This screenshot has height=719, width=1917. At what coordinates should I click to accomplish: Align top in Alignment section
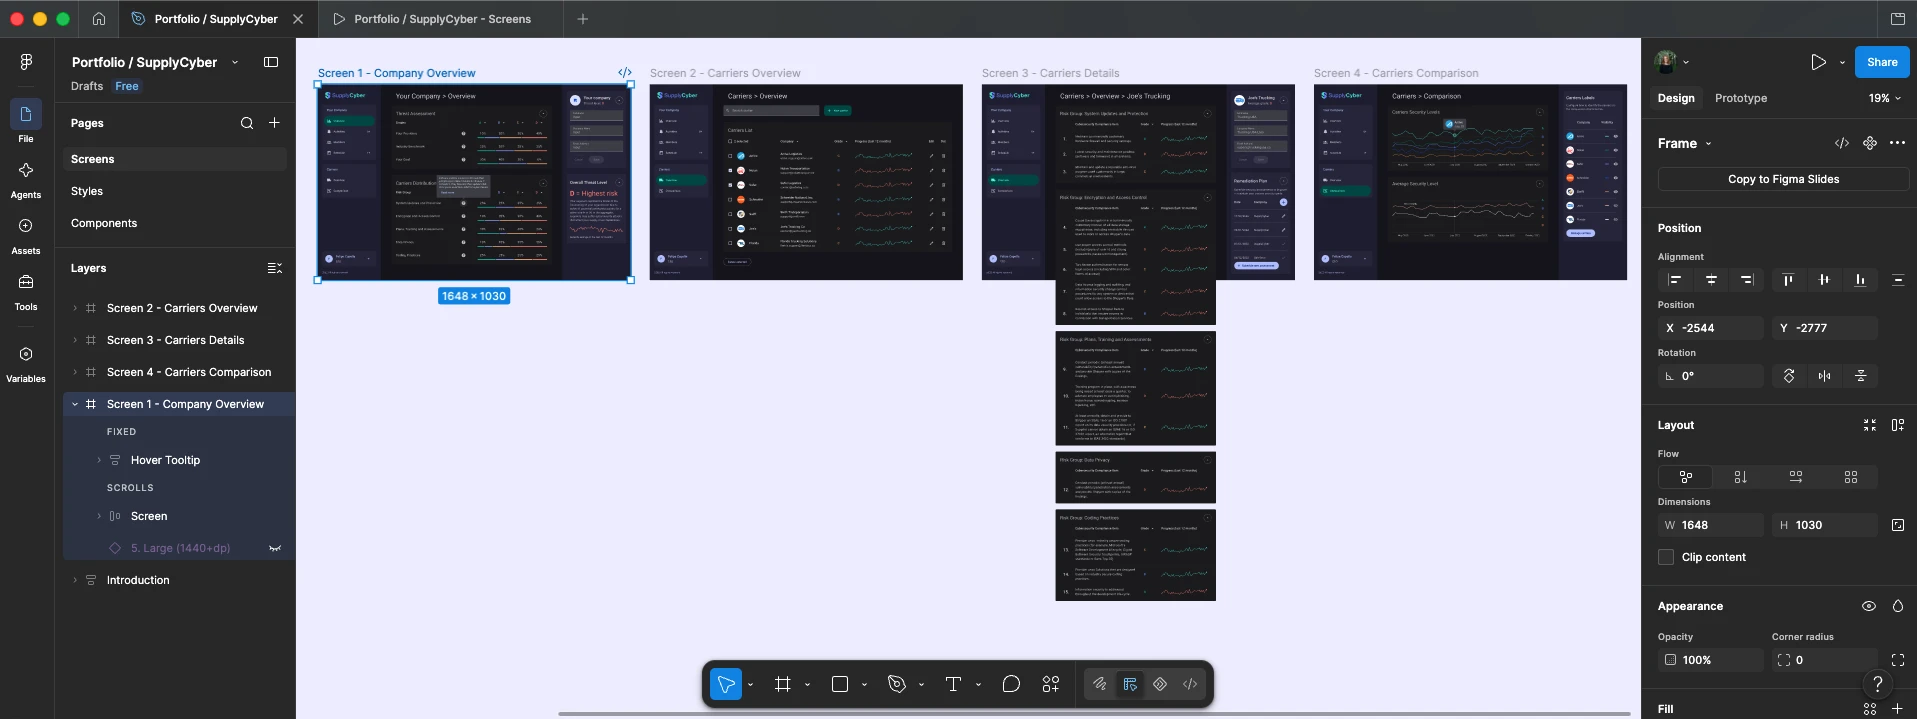point(1788,280)
